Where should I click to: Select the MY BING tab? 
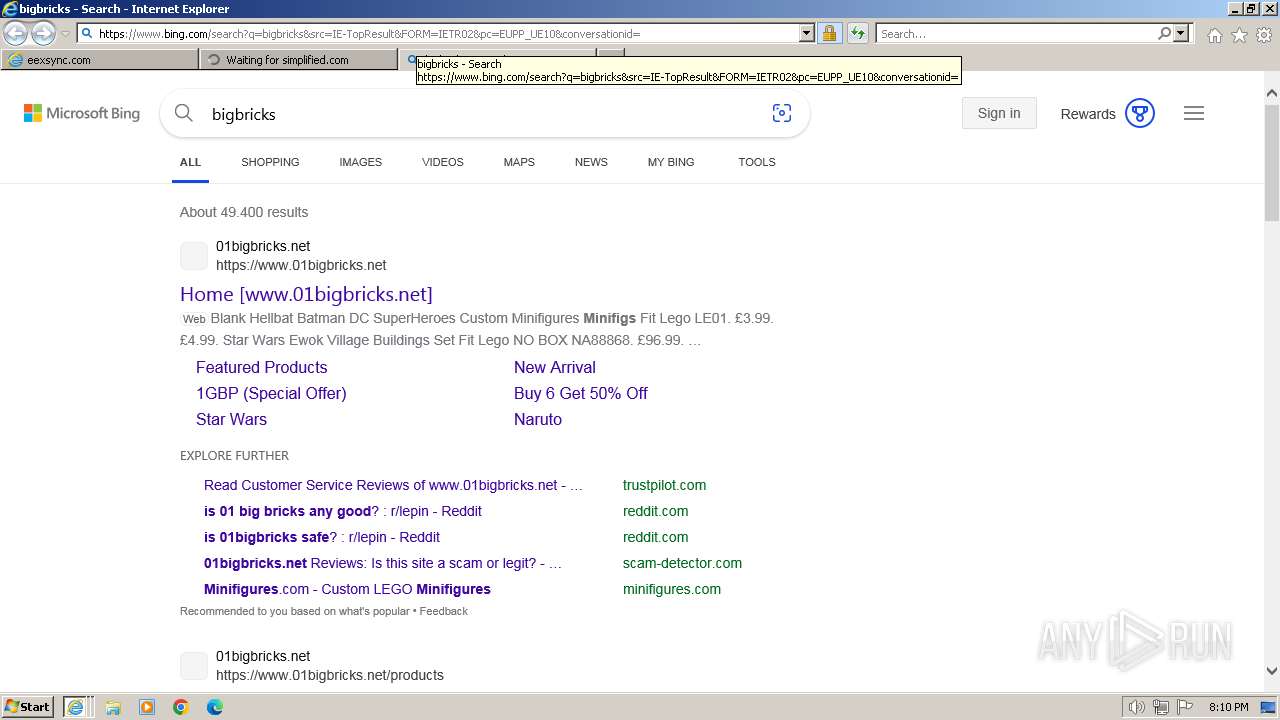671,162
